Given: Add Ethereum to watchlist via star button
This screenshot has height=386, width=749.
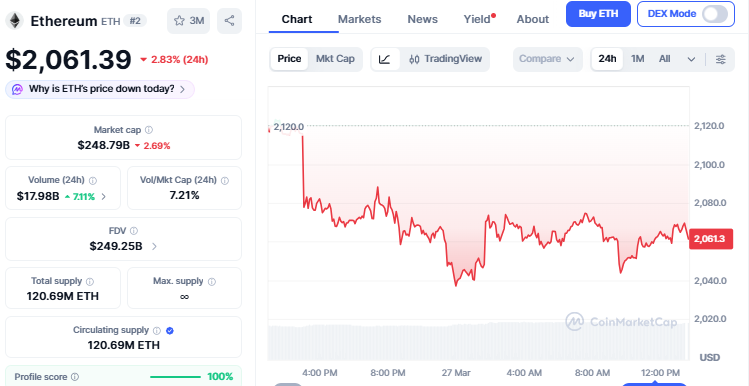Looking at the screenshot, I should click(188, 21).
